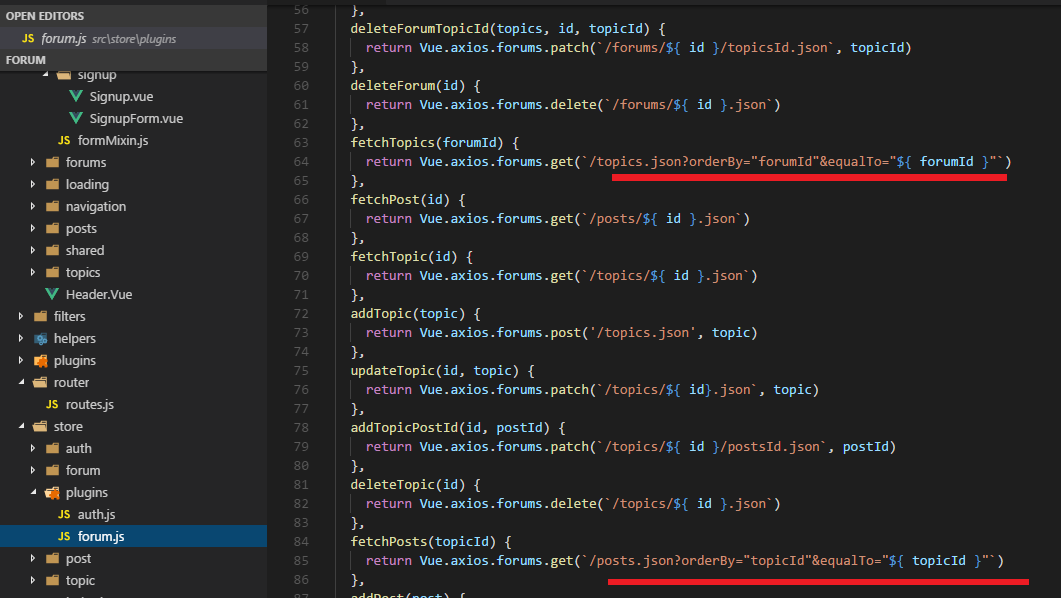Image resolution: width=1061 pixels, height=598 pixels.
Task: Click the Vue icon beside Header.Vue
Action: (x=52, y=294)
